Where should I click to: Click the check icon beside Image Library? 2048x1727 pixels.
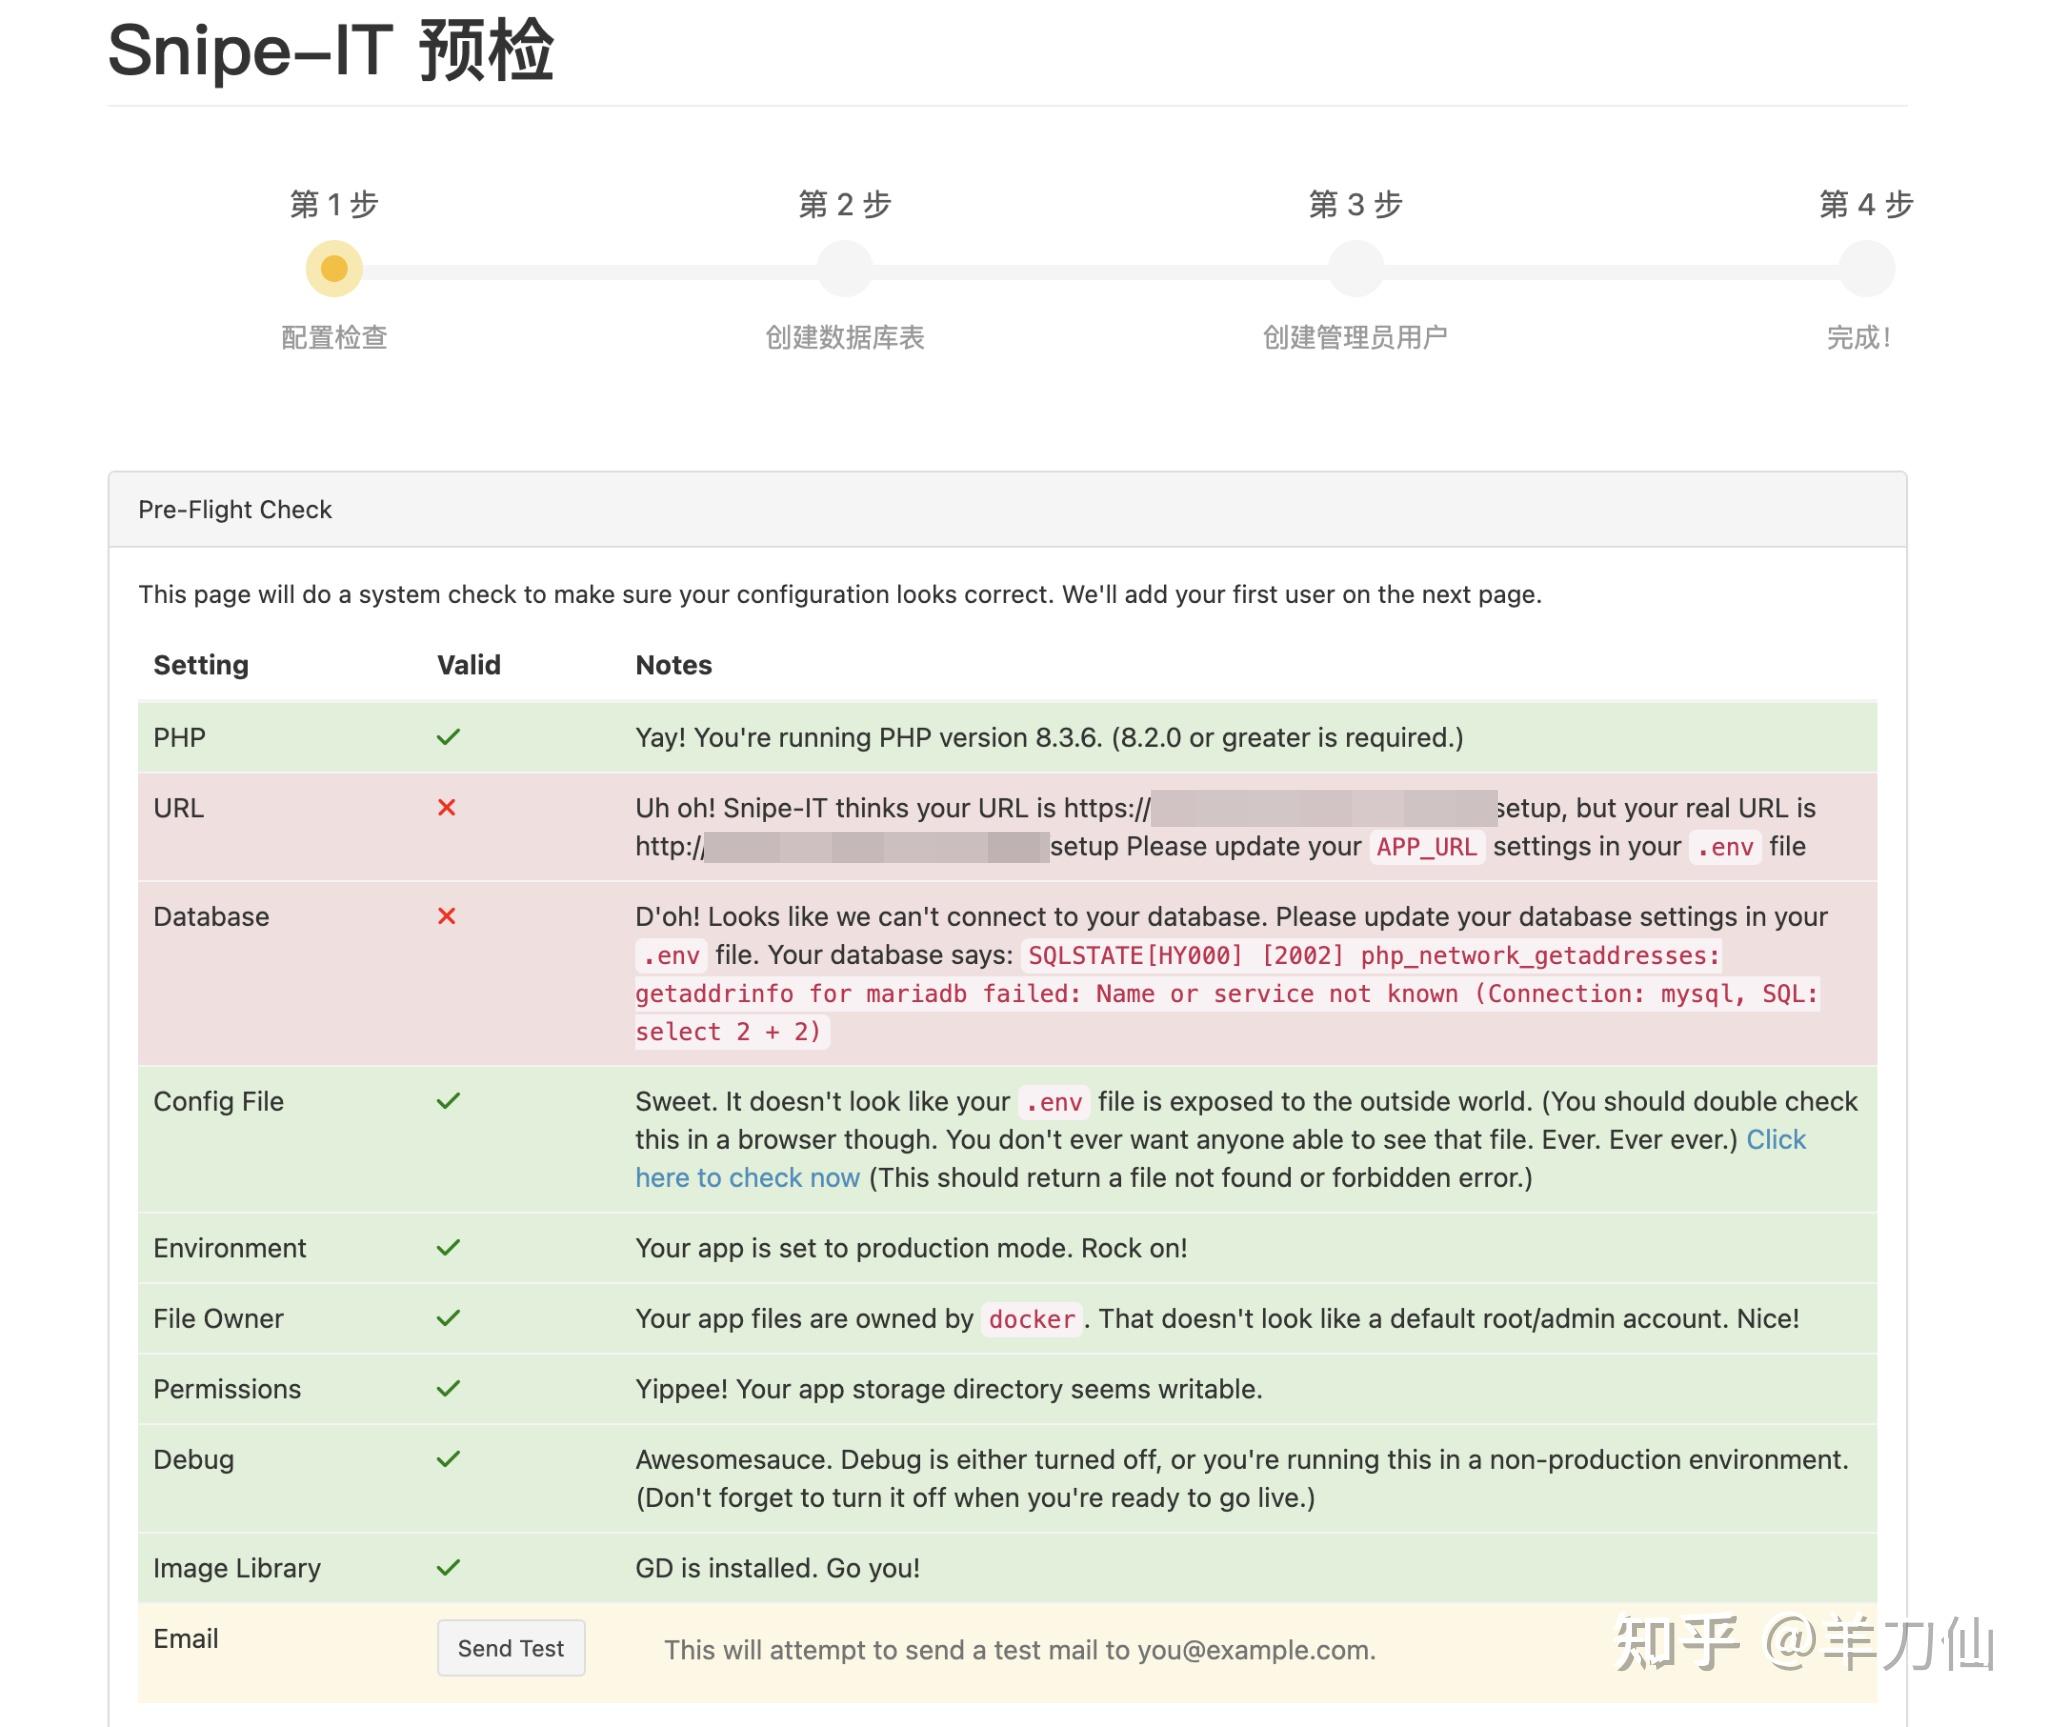449,1567
